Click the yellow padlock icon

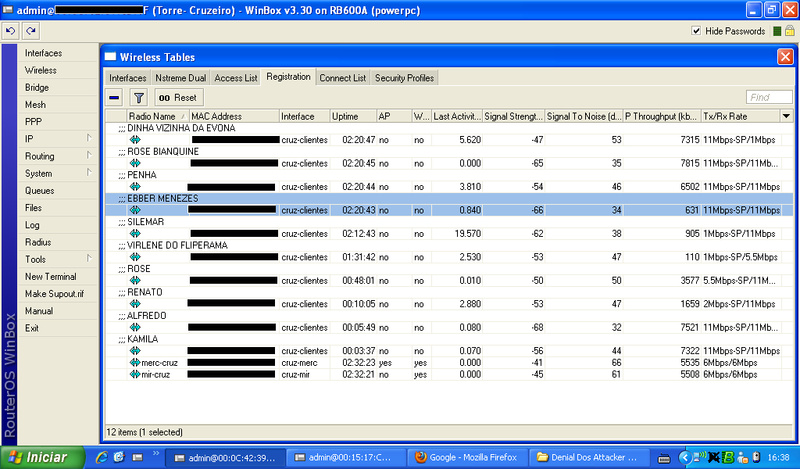pyautogui.click(x=790, y=31)
